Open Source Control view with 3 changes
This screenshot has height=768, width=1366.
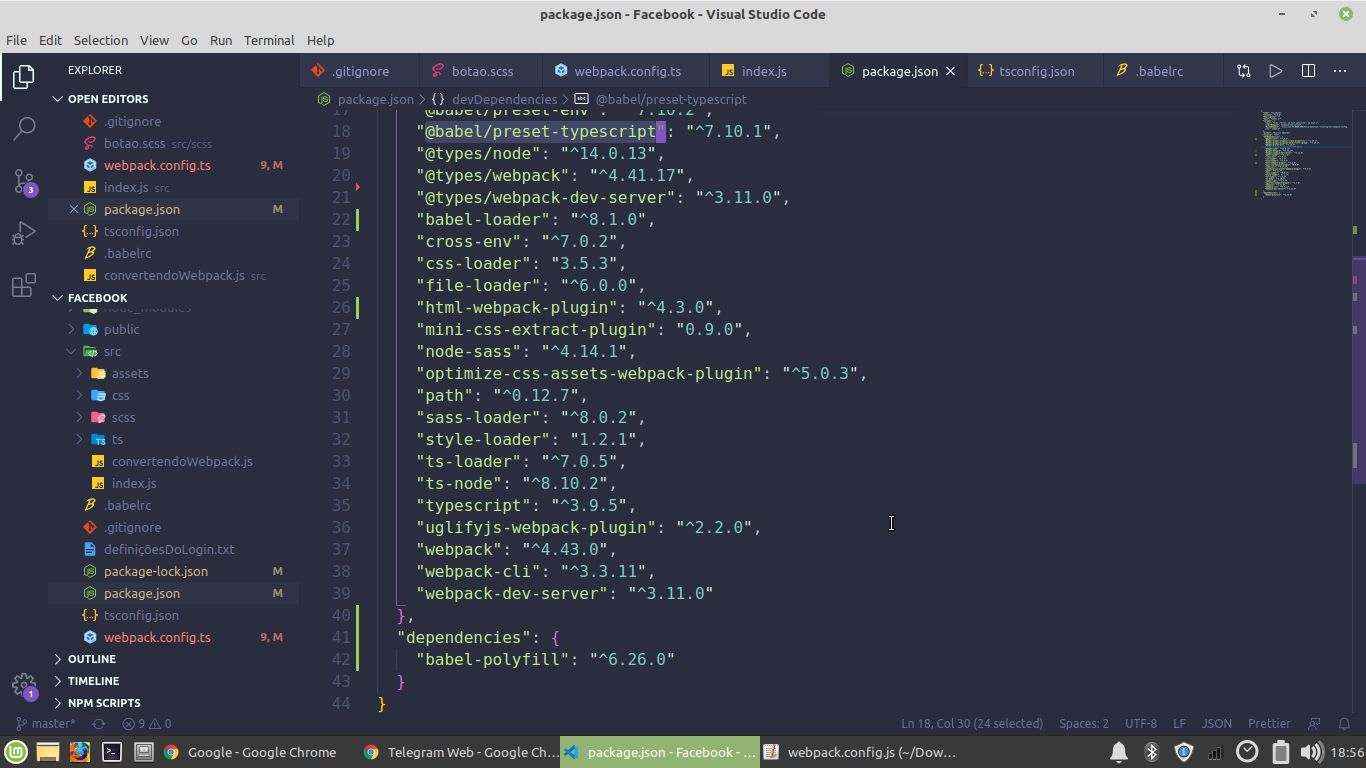(24, 181)
